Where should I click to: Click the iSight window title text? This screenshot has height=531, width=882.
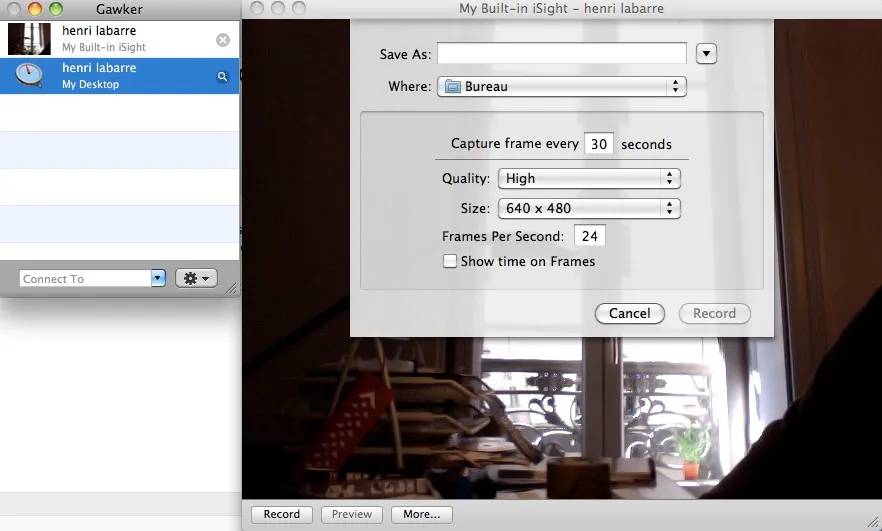(561, 8)
